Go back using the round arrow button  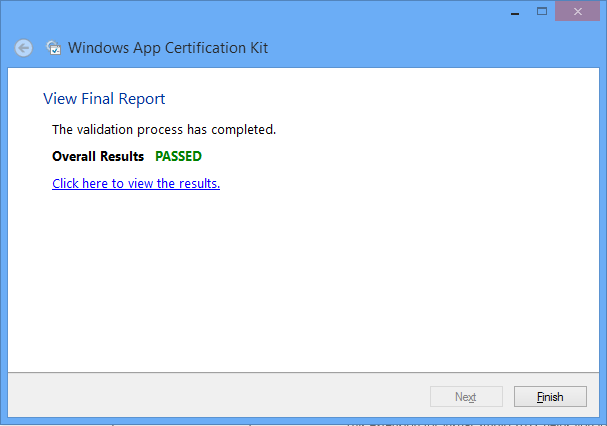pos(24,48)
